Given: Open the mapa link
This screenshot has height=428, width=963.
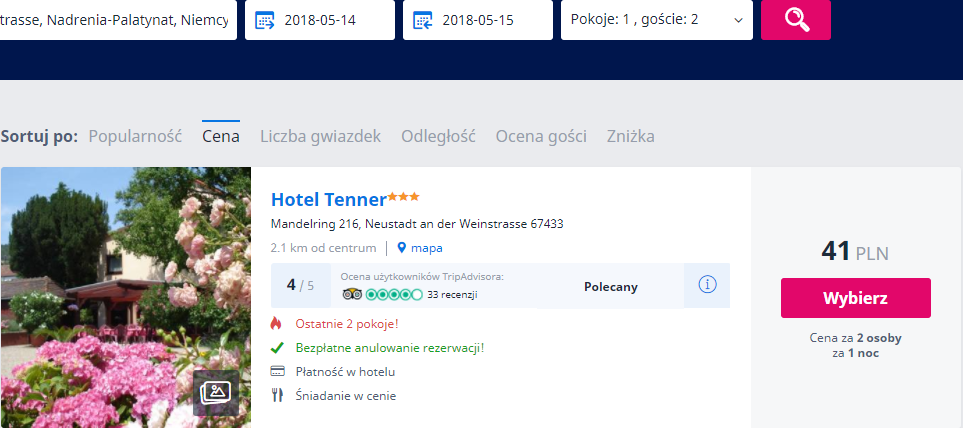Looking at the screenshot, I should tap(426, 248).
